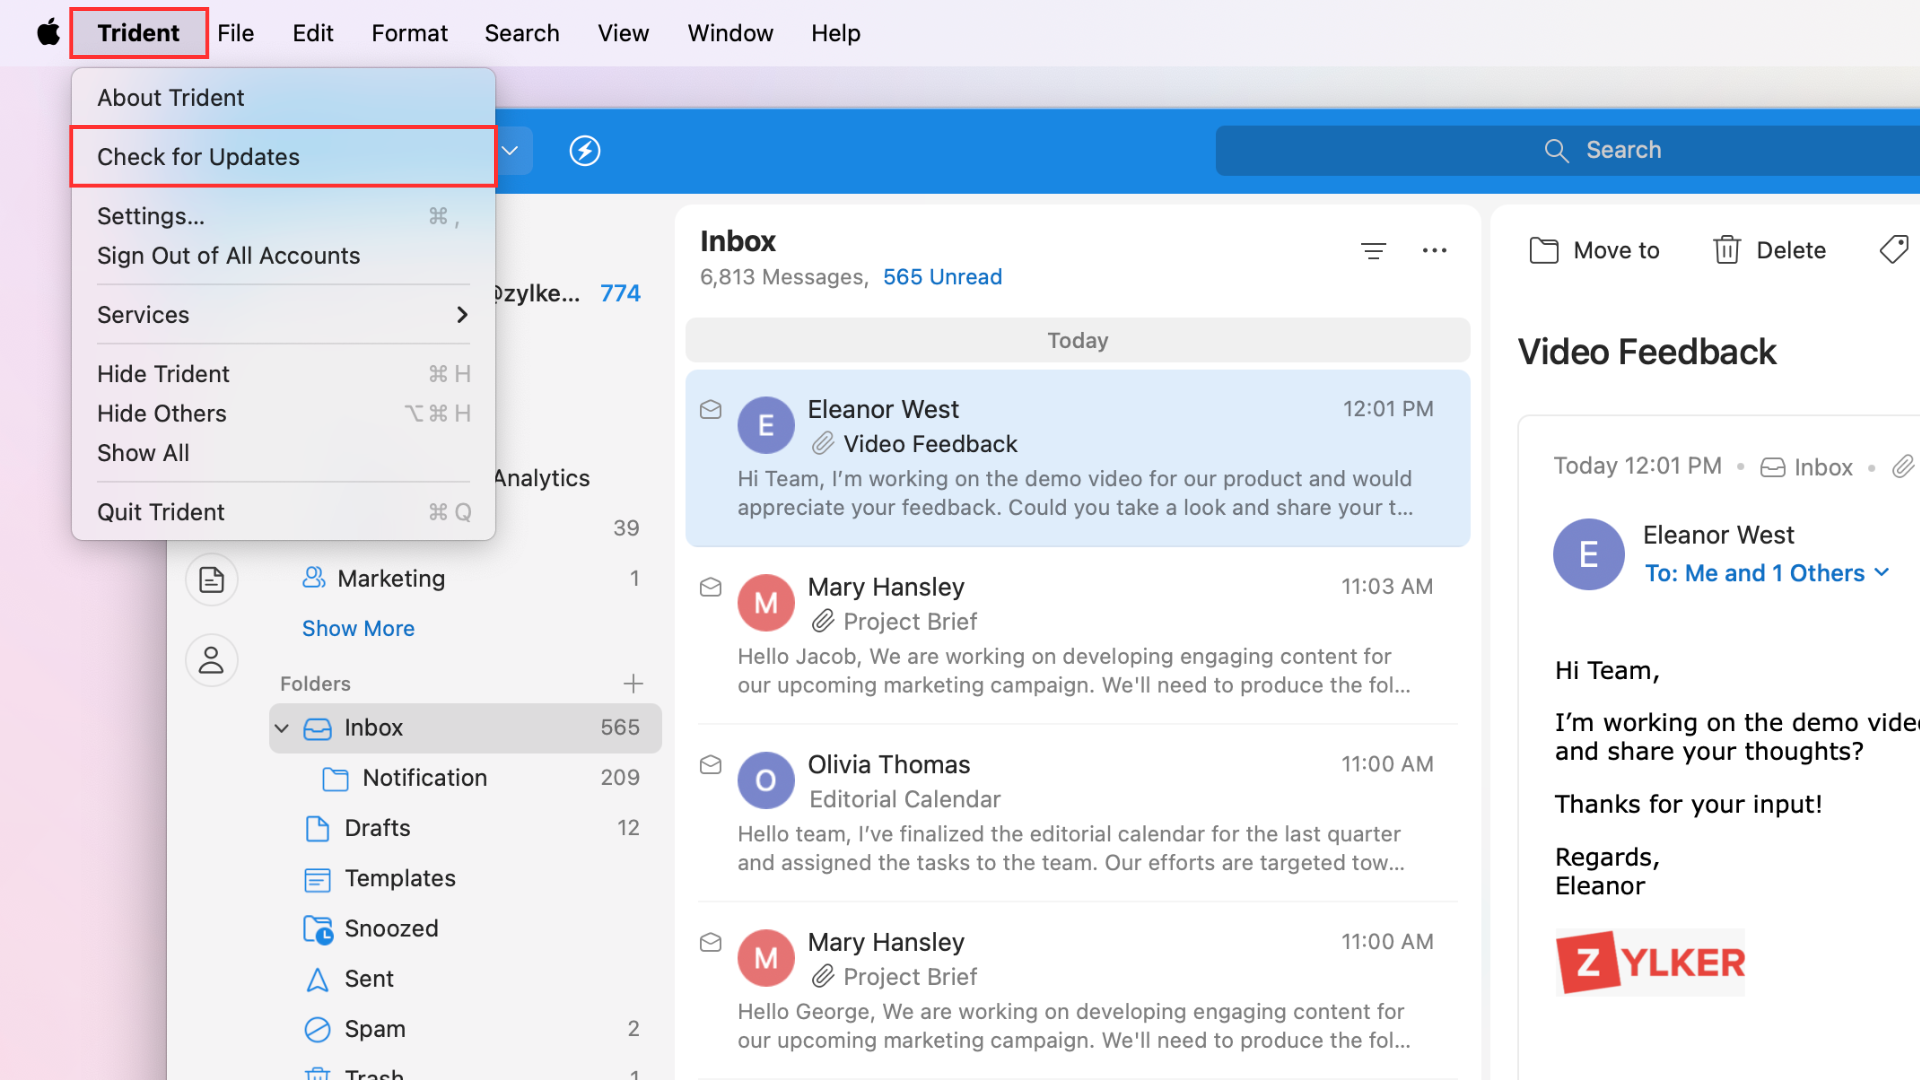Click the Zylker logo image
Screen dimensions: 1920x1080
(1650, 962)
